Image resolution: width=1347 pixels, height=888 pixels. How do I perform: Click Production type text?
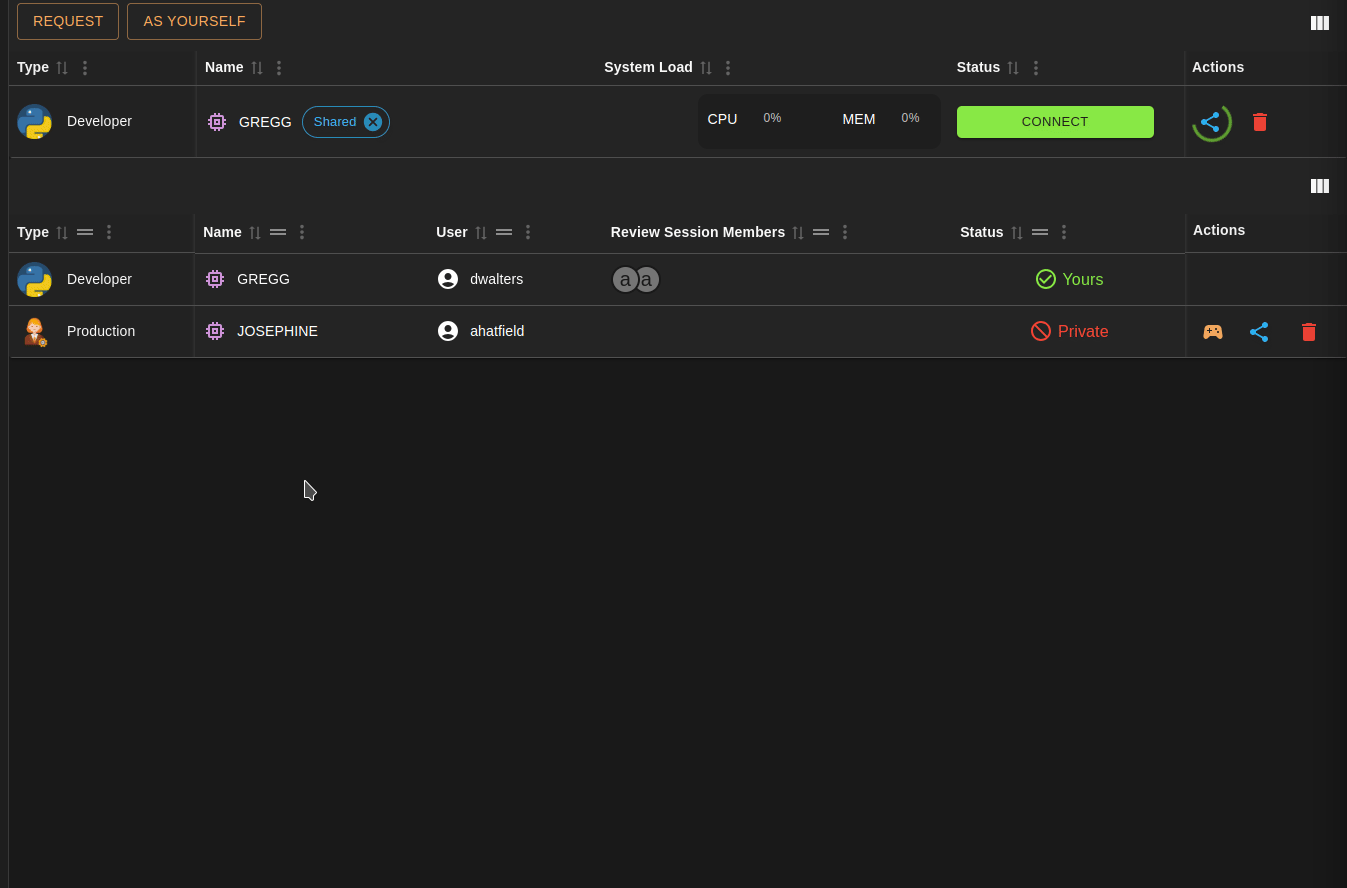point(101,331)
